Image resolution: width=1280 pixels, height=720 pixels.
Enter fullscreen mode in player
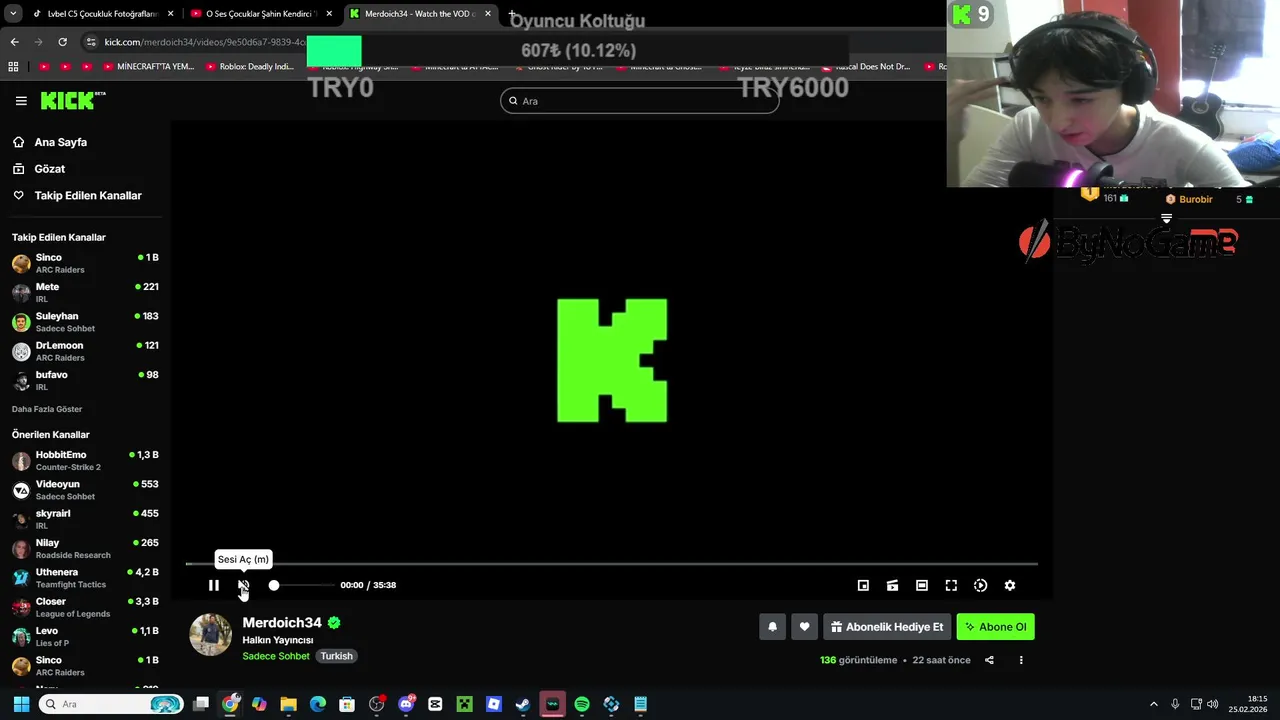point(951,585)
